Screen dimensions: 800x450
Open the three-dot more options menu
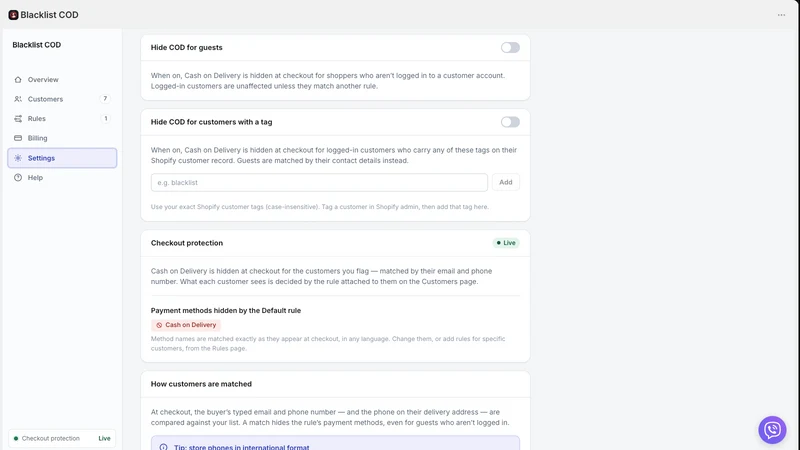click(781, 15)
